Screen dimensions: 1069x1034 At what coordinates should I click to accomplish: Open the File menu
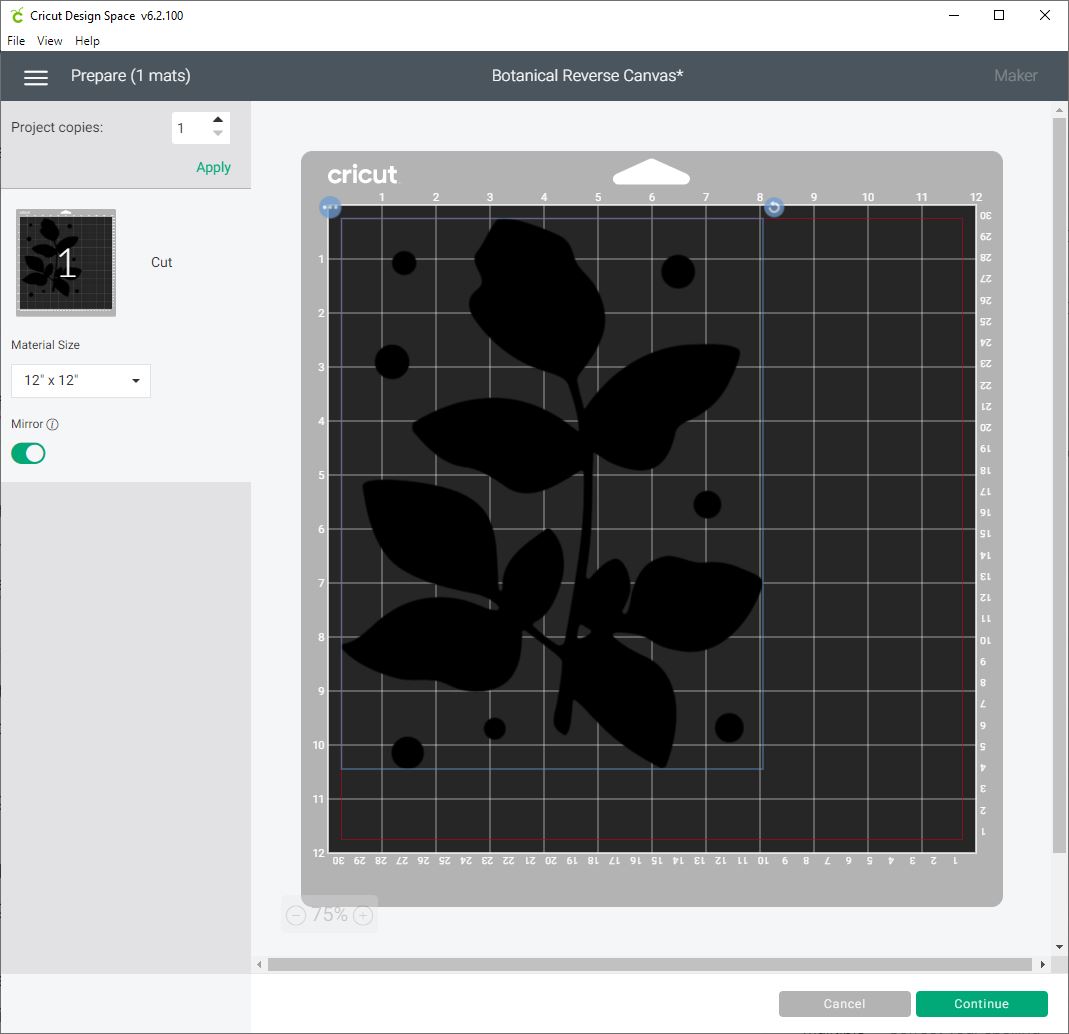pyautogui.click(x=15, y=40)
